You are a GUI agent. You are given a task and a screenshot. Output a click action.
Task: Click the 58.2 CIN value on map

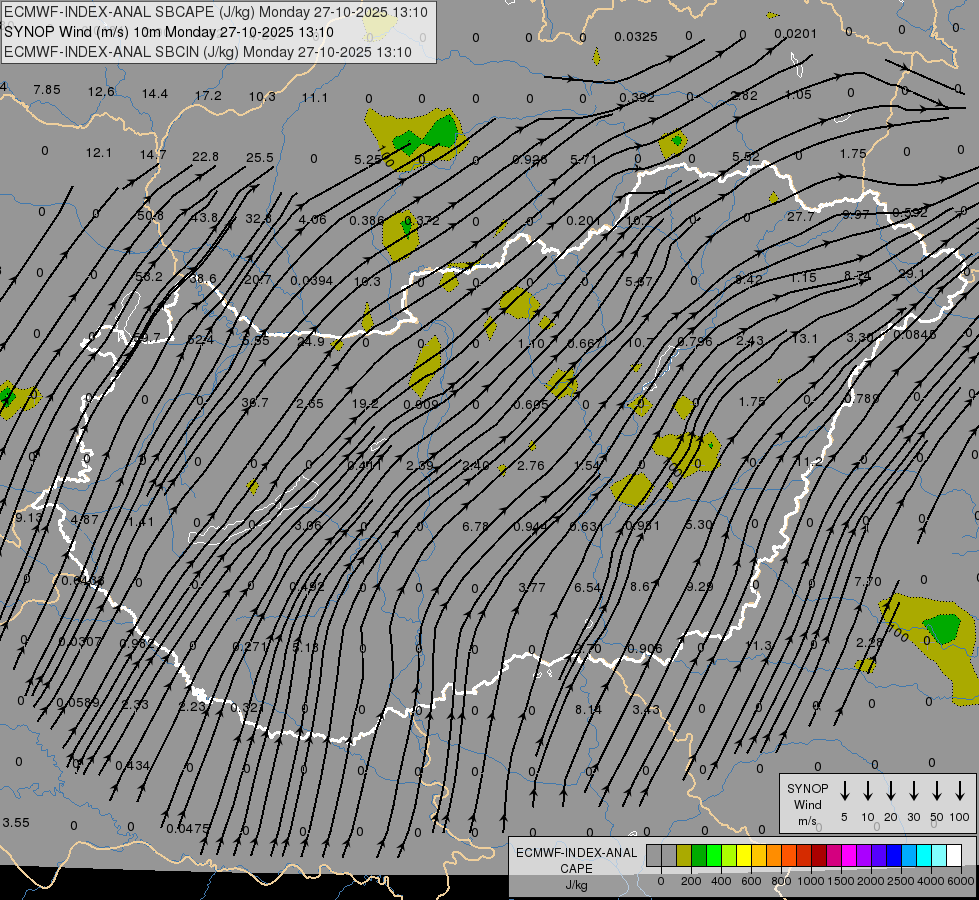[x=149, y=276]
